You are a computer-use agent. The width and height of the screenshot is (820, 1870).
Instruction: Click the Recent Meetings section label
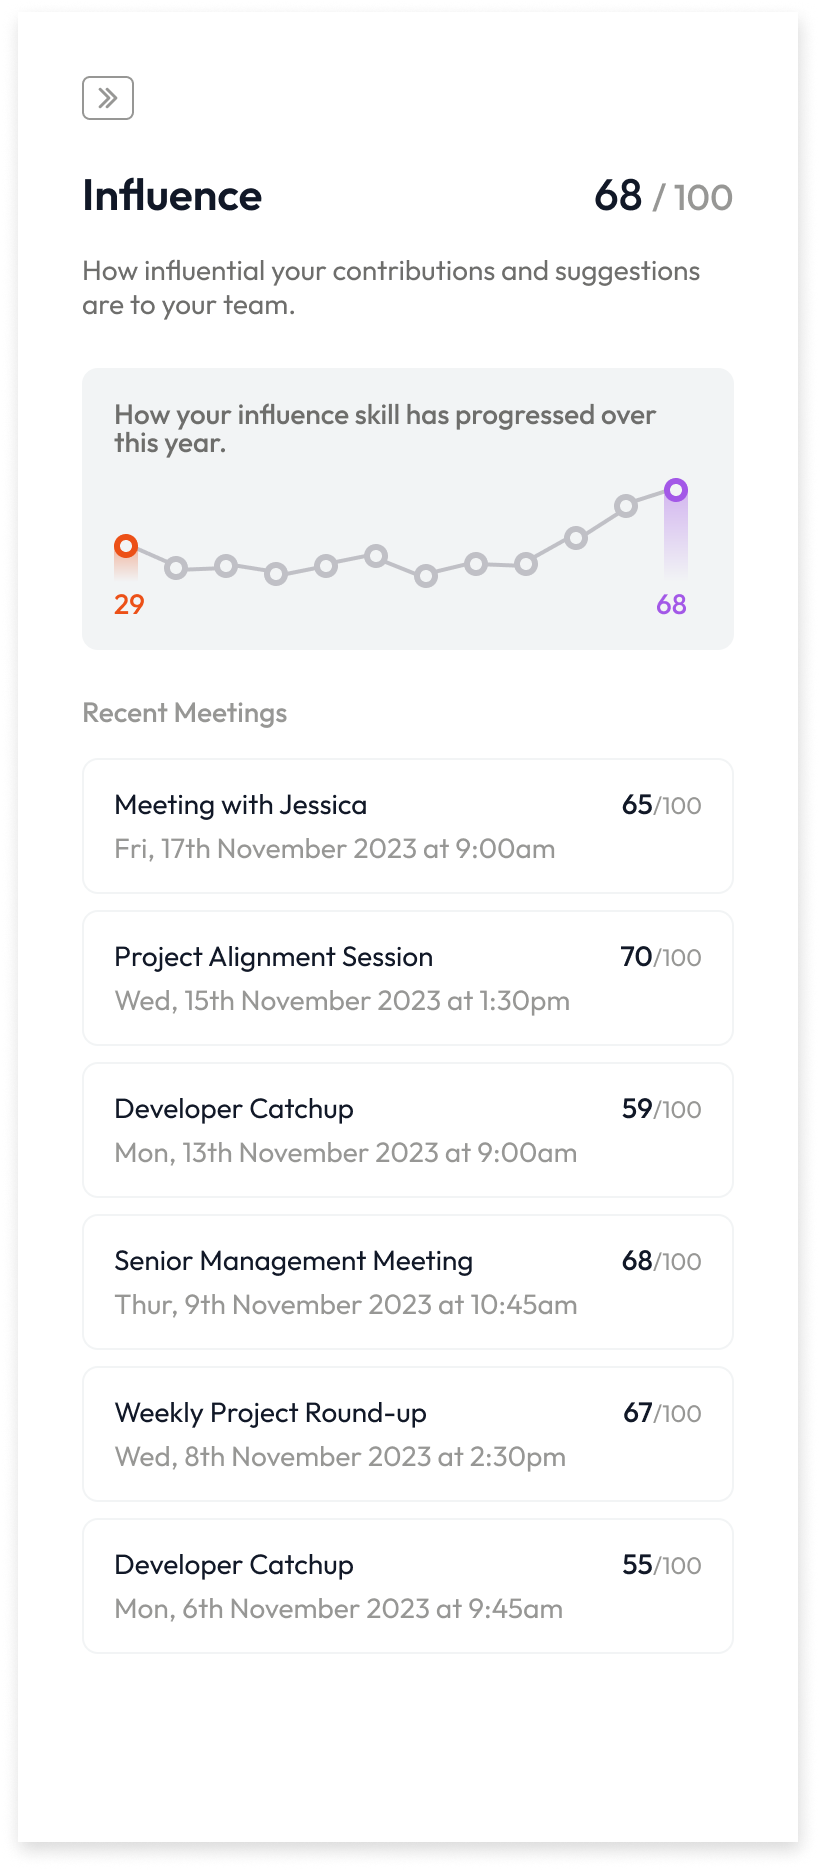[x=185, y=713]
